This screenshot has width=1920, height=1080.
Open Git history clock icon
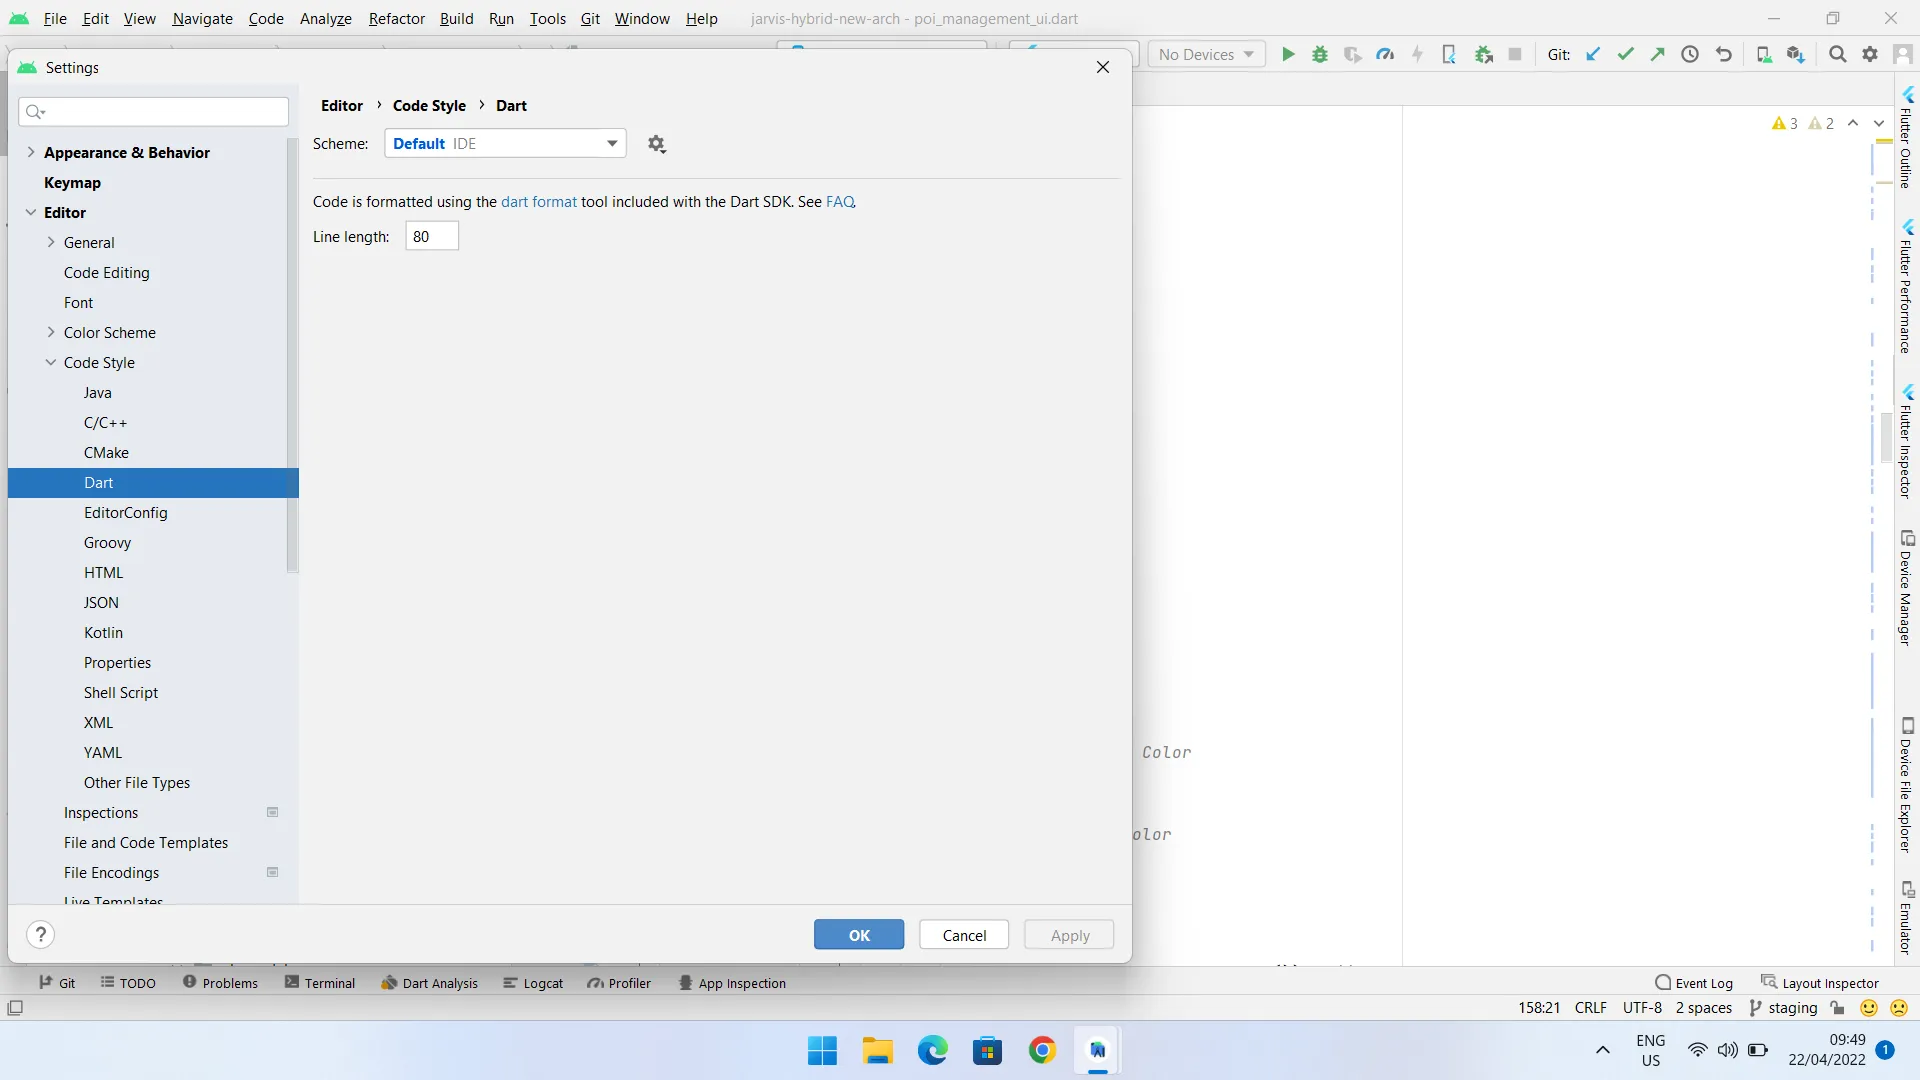(1690, 55)
